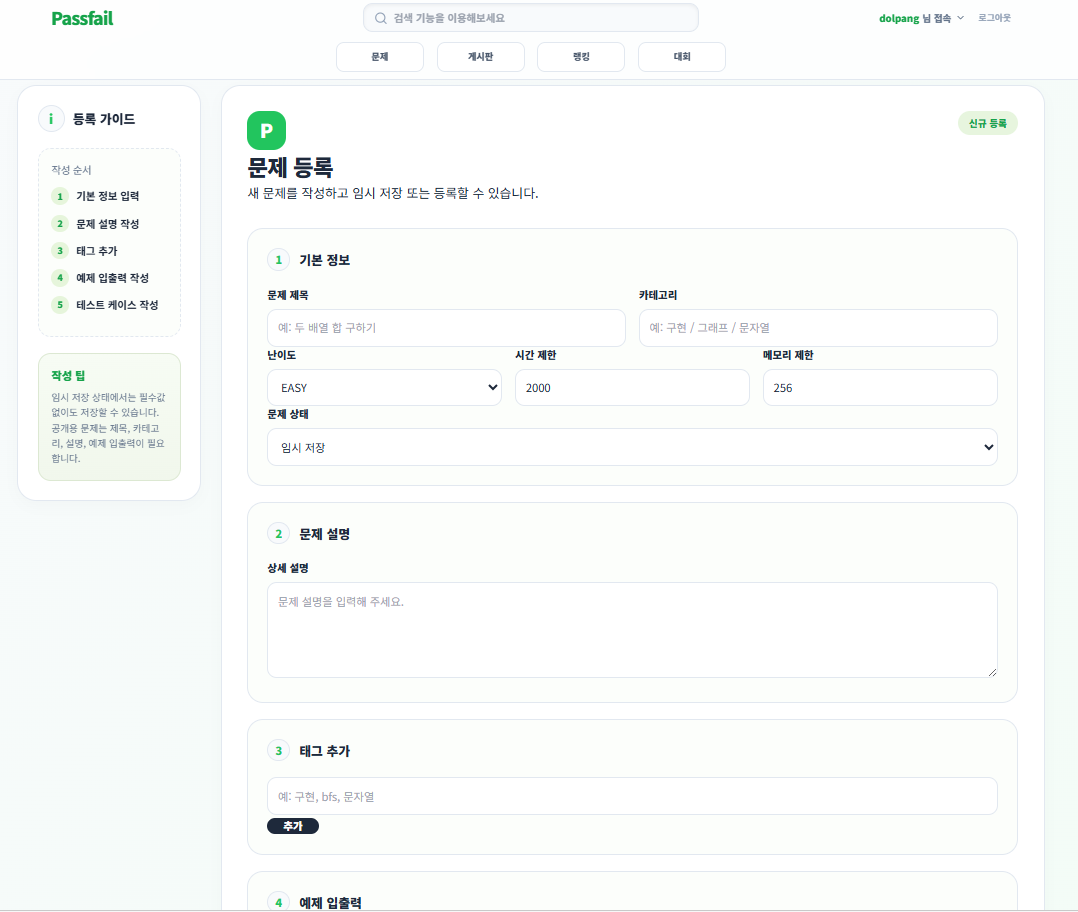This screenshot has height=912, width=1078.
Task: Click the 문제 제목 input field
Action: click(x=446, y=328)
